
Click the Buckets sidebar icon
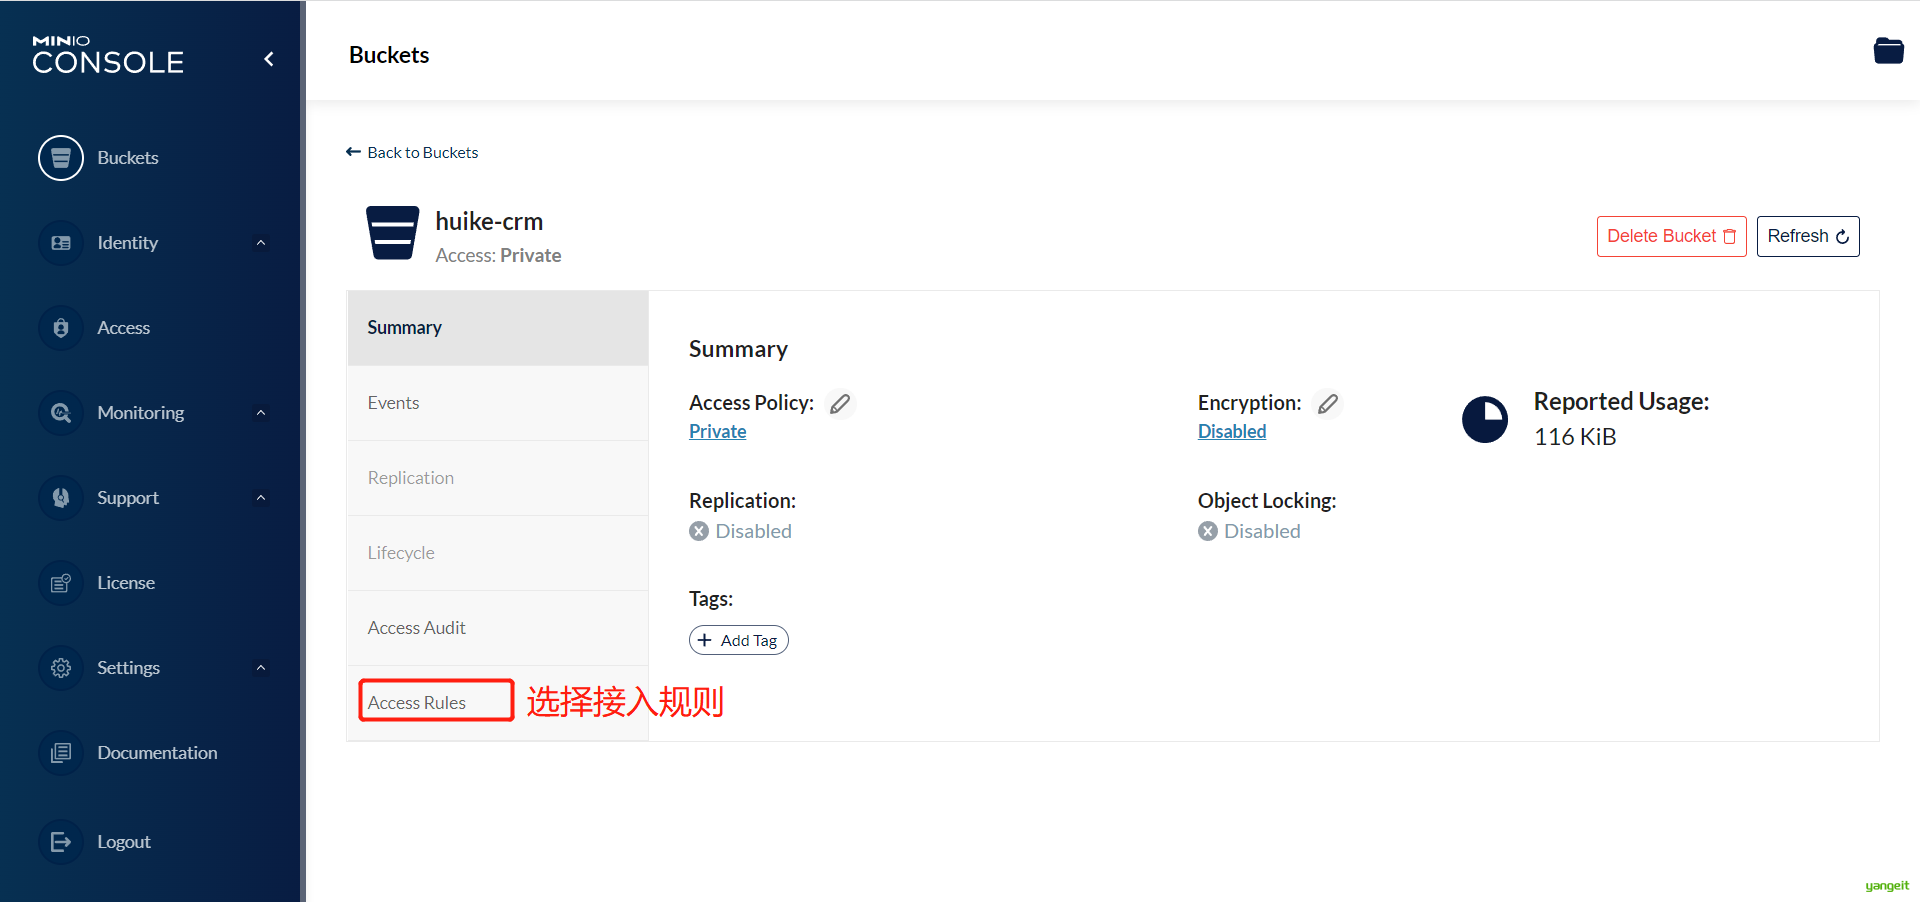(x=61, y=158)
